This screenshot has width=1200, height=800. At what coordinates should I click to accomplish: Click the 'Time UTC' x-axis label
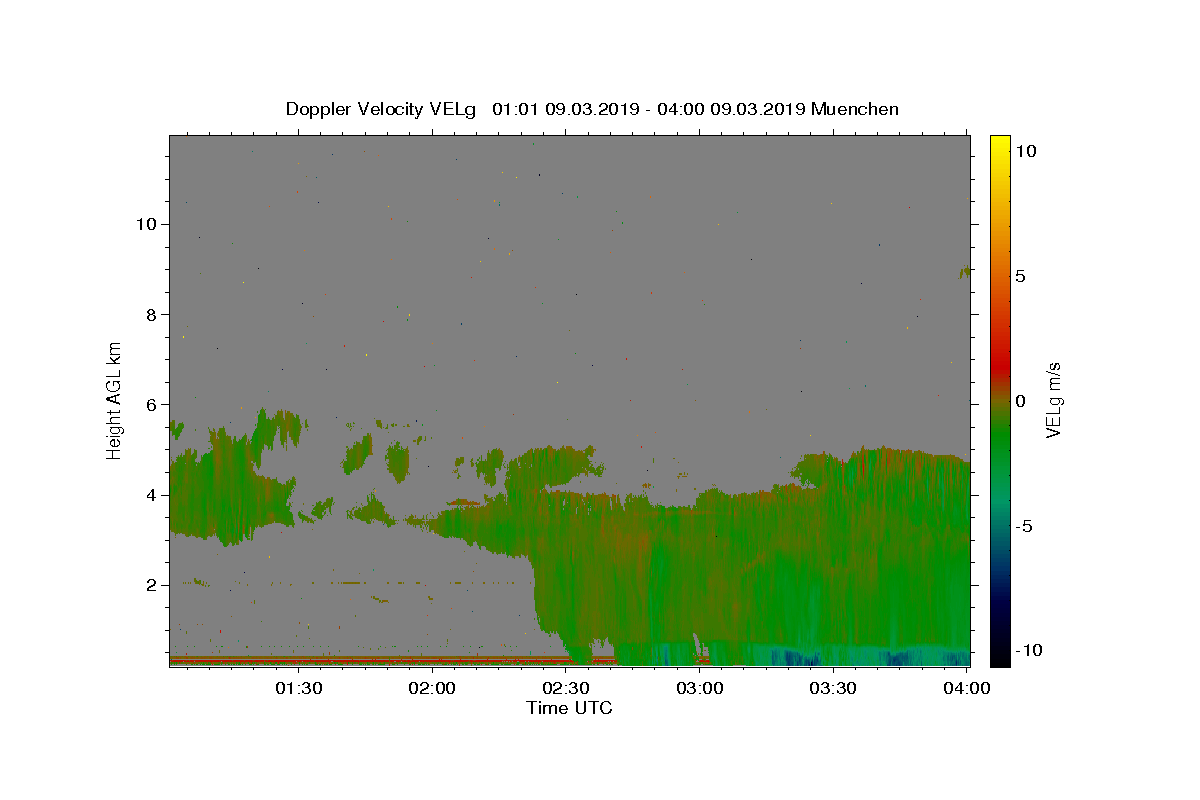(569, 708)
